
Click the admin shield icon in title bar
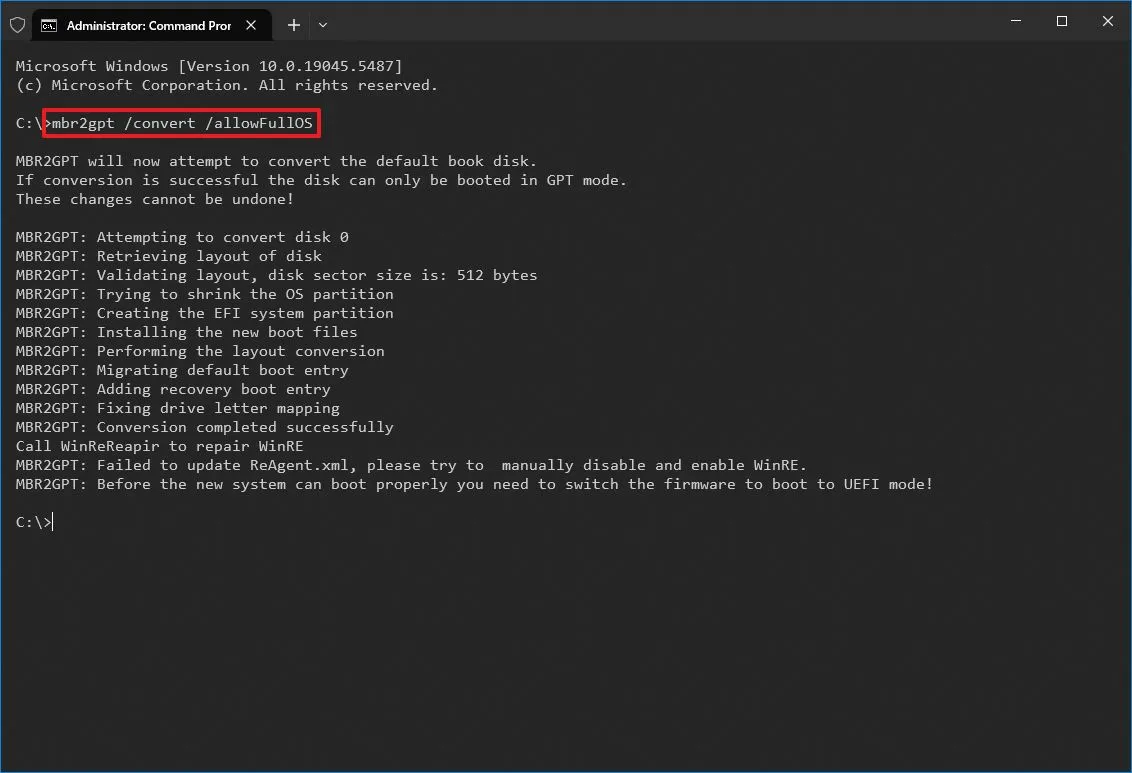pos(17,24)
